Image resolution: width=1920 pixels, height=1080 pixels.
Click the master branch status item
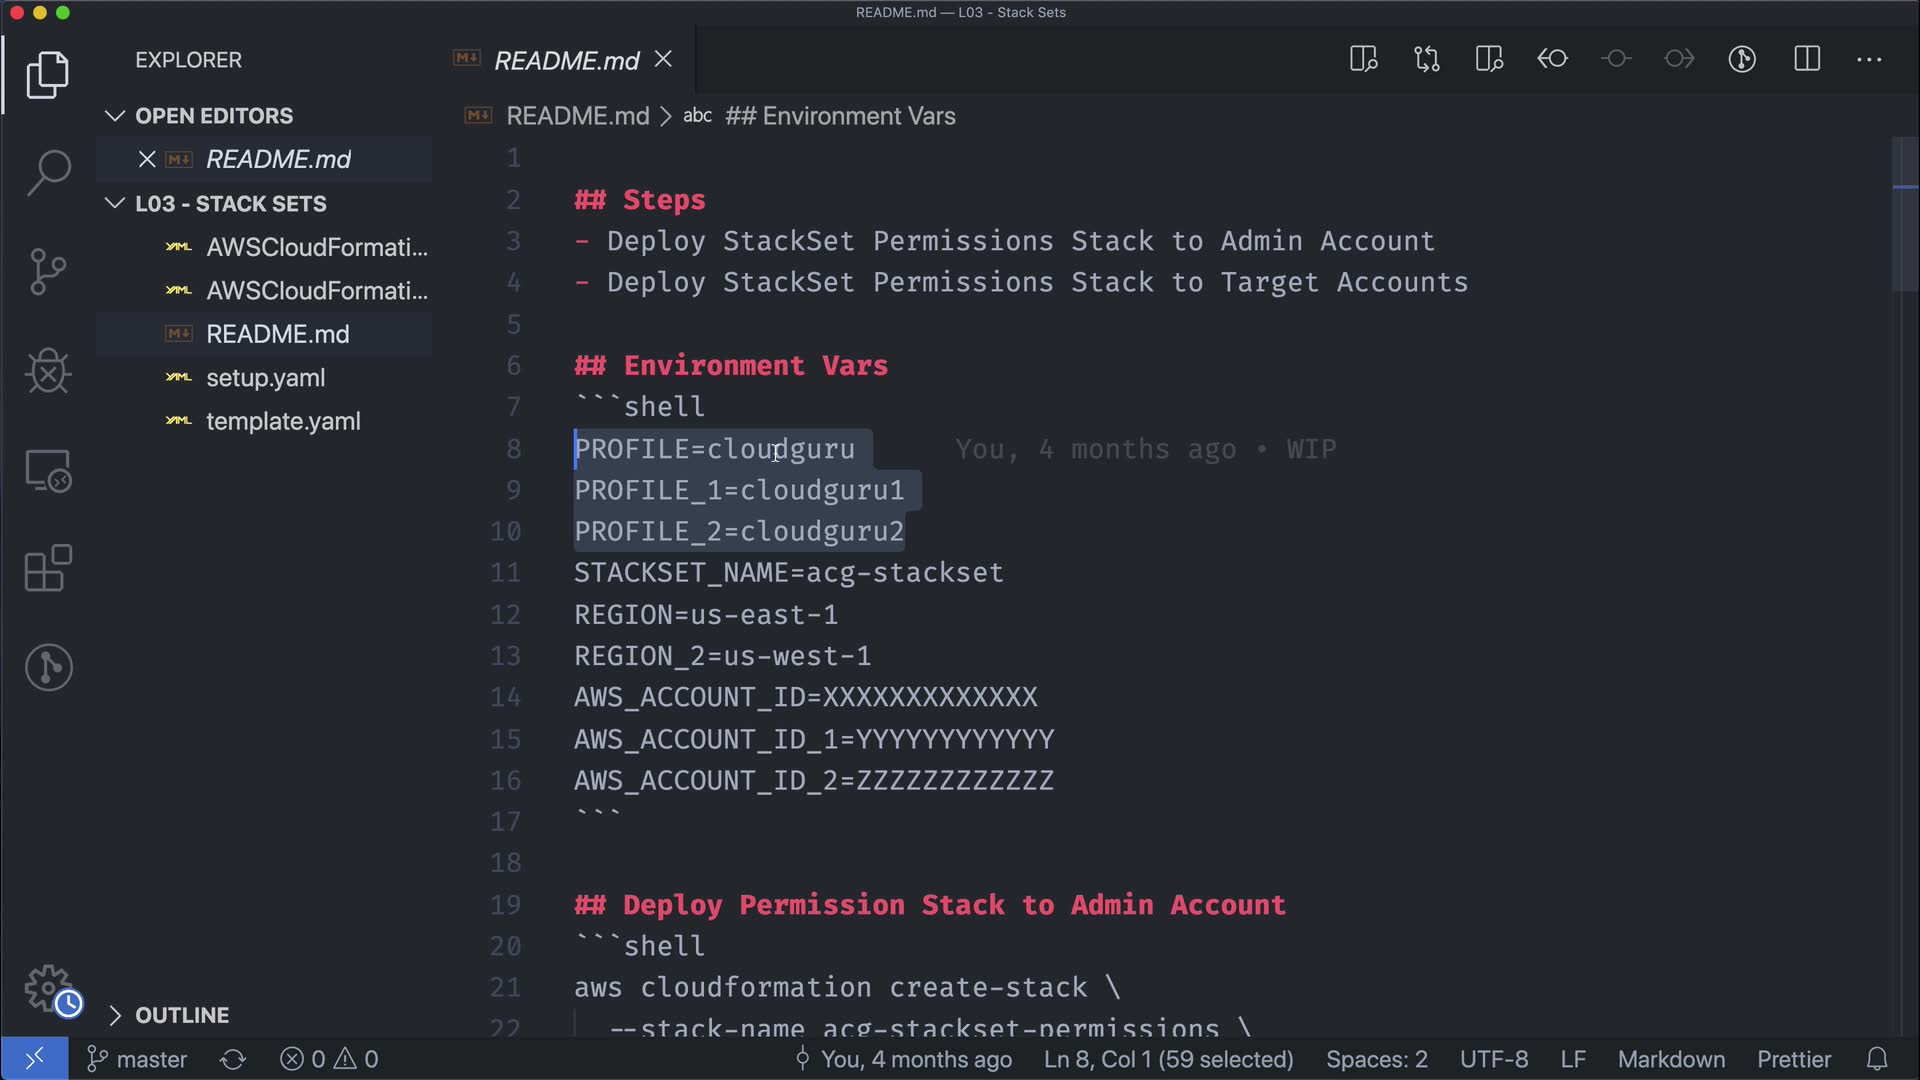point(138,1059)
